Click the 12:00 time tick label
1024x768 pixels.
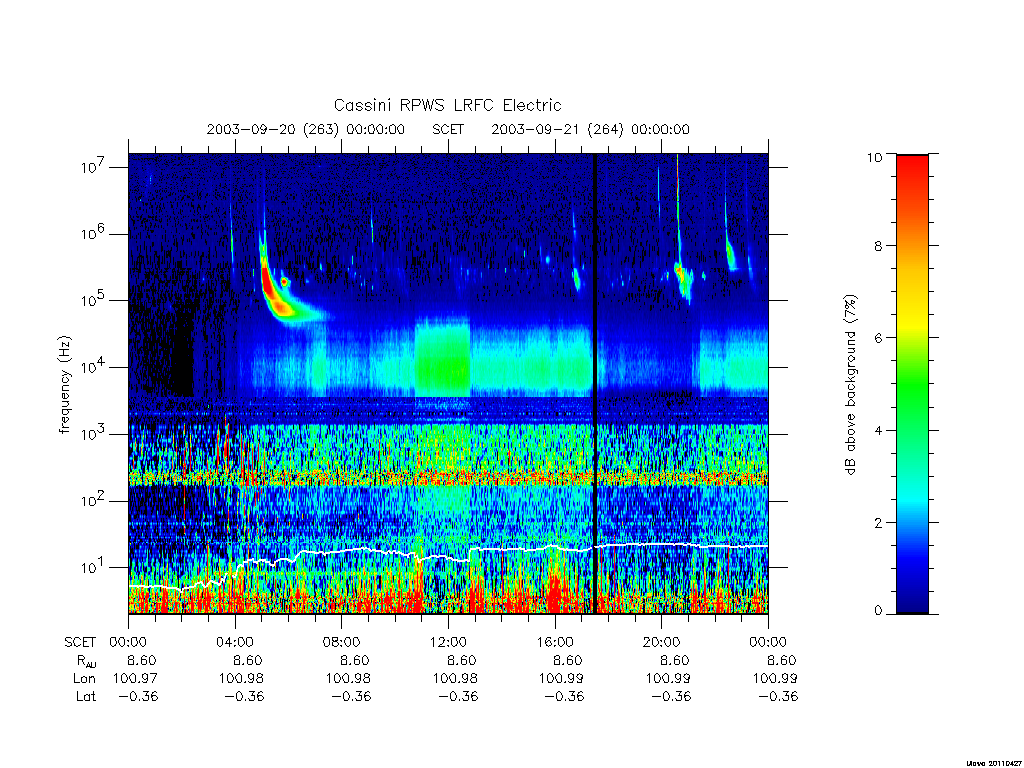(448, 642)
